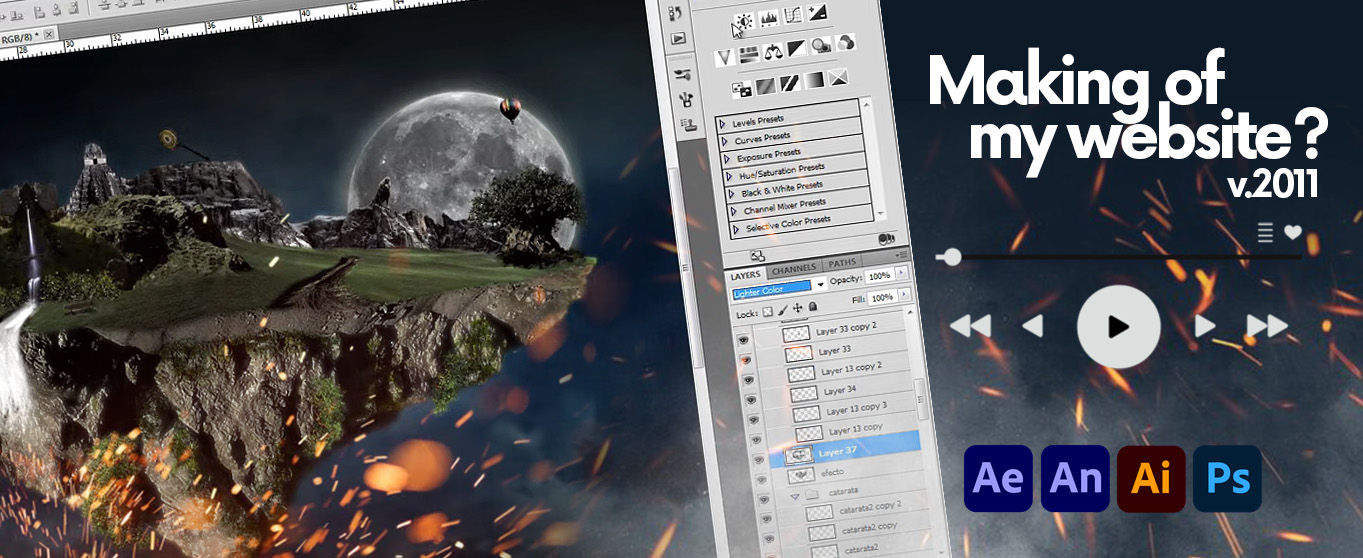The image size is (1363, 558).
Task: Expand Levels Presets
Action: pyautogui.click(x=723, y=123)
